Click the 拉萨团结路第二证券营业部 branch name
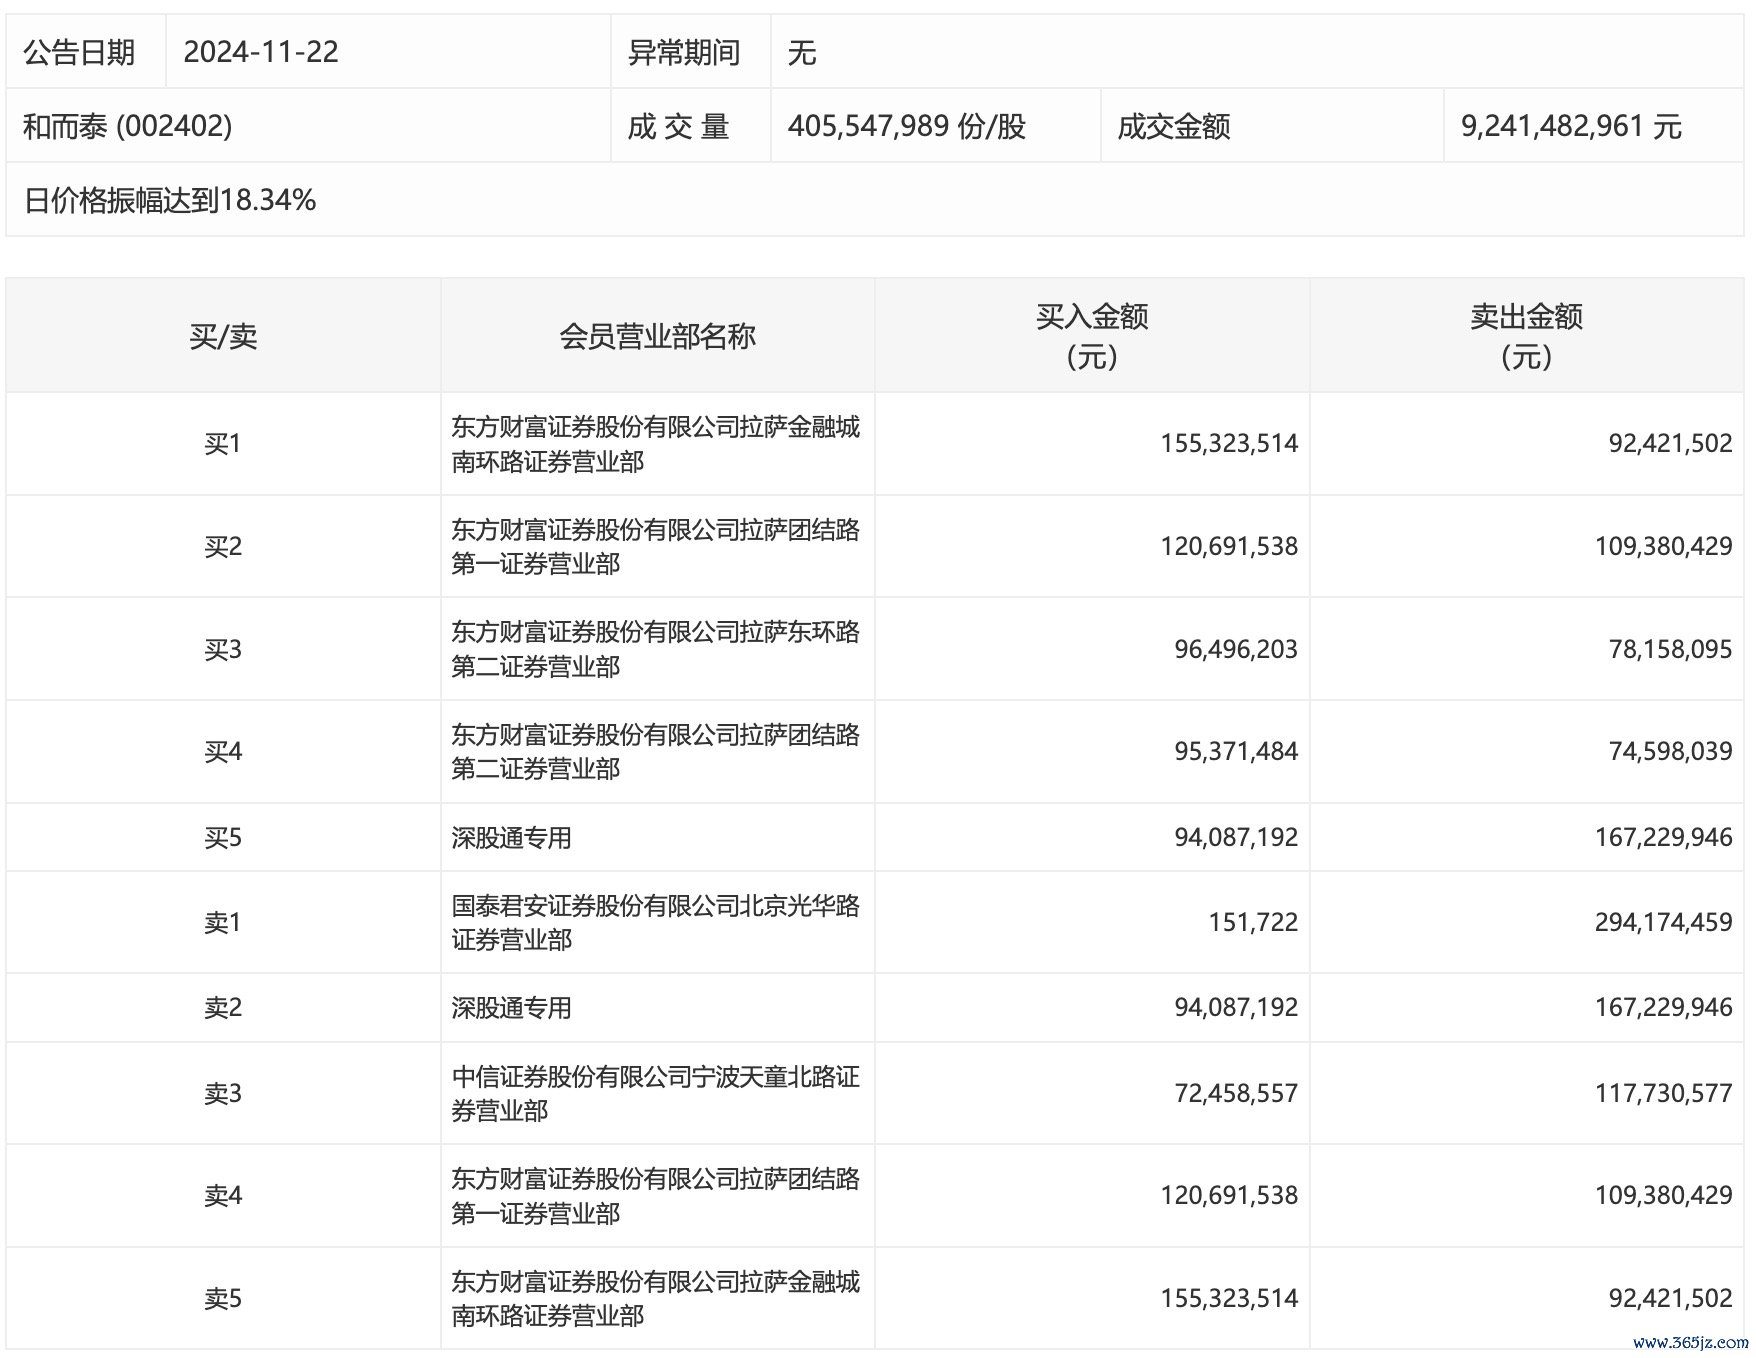This screenshot has width=1756, height=1358. click(x=655, y=751)
